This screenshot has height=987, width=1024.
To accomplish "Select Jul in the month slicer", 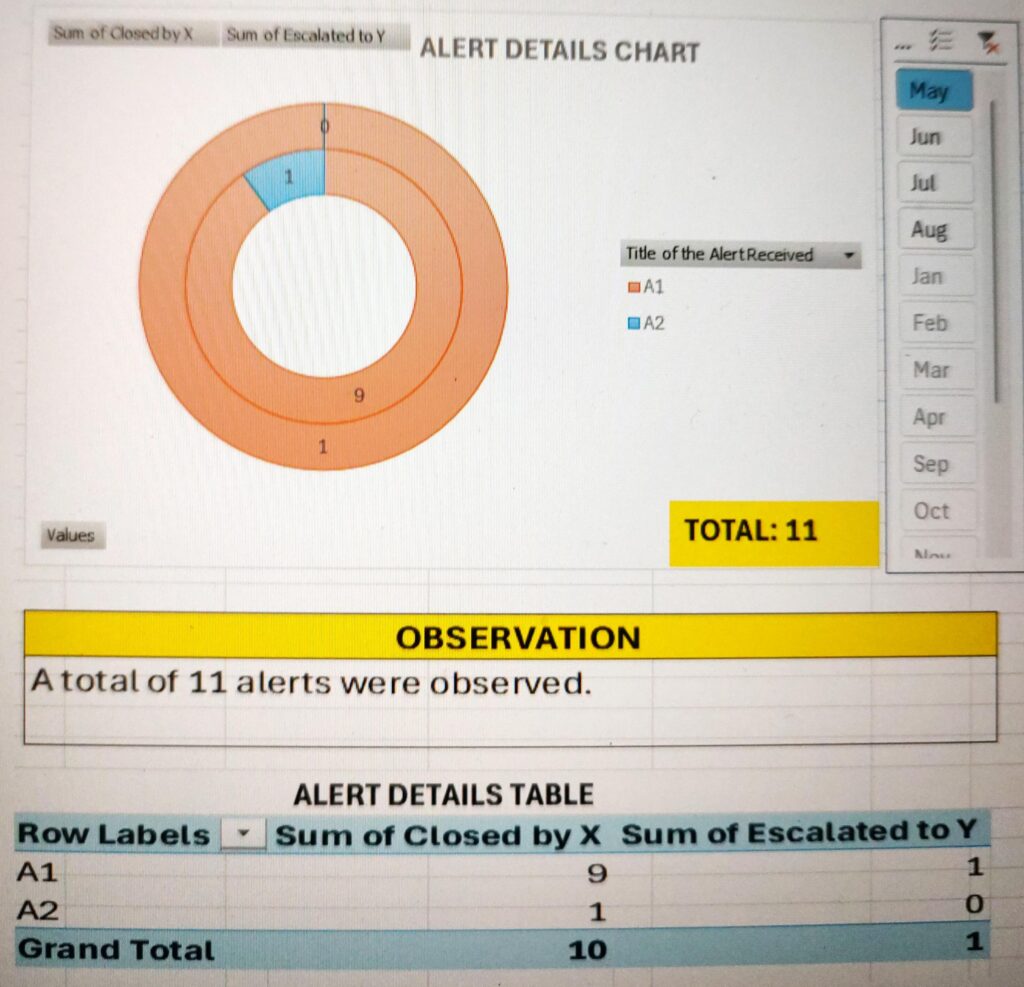I will click(x=934, y=183).
